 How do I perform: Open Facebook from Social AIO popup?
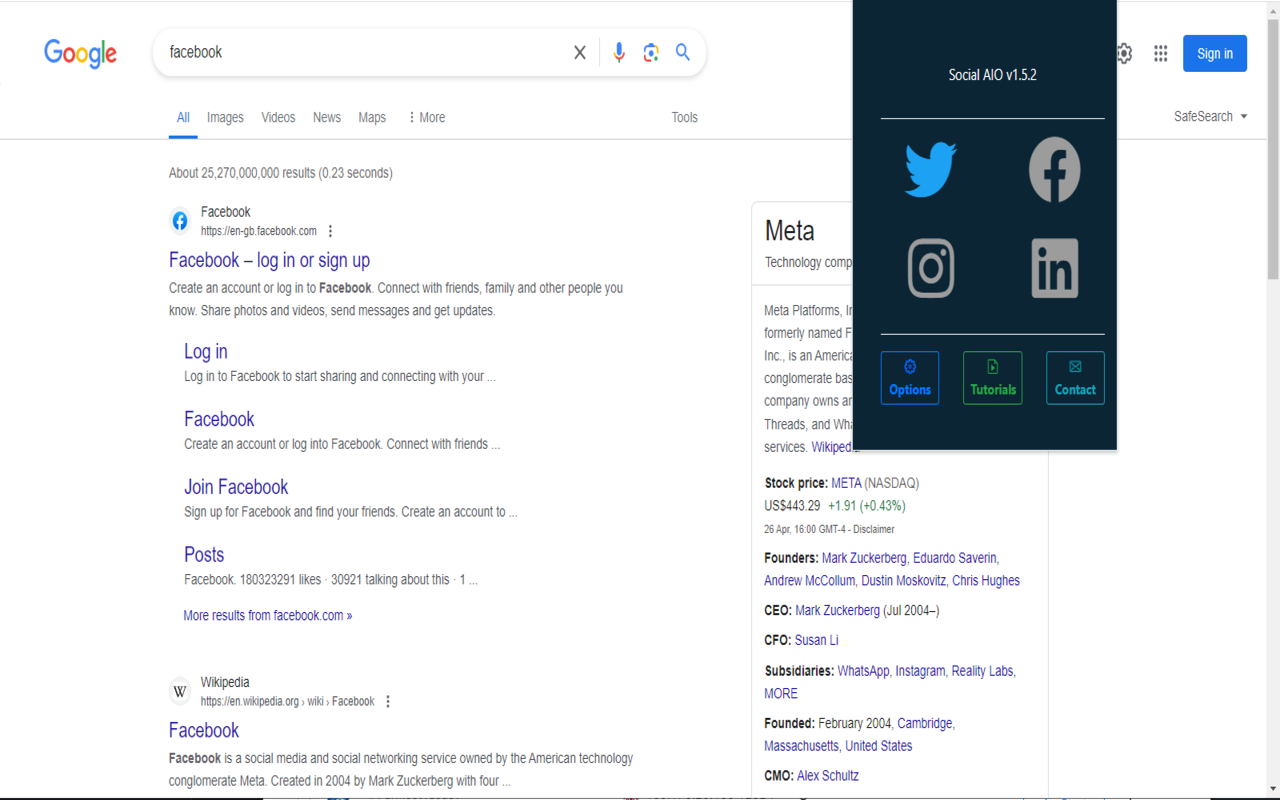(1054, 169)
